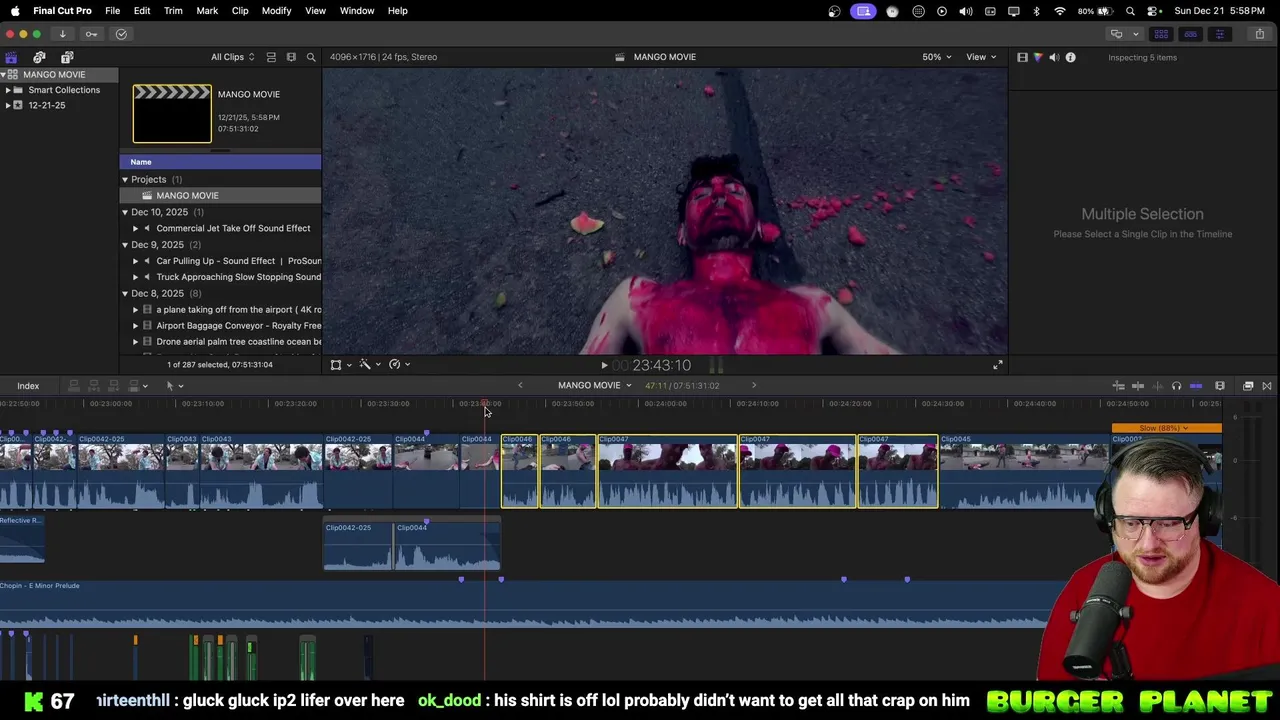Open the retime speedometer popup
The image size is (1280, 720).
tap(399, 365)
